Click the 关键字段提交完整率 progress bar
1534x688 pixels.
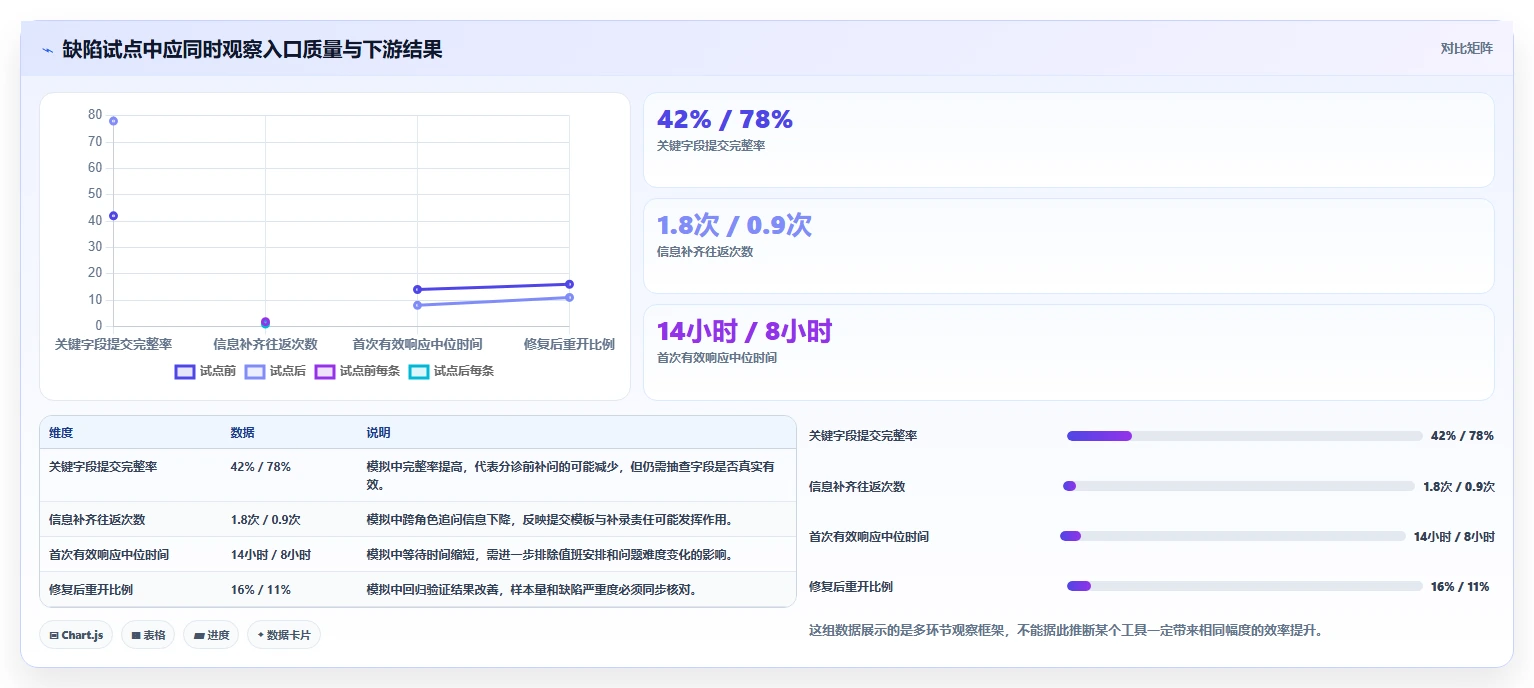[1244, 436]
